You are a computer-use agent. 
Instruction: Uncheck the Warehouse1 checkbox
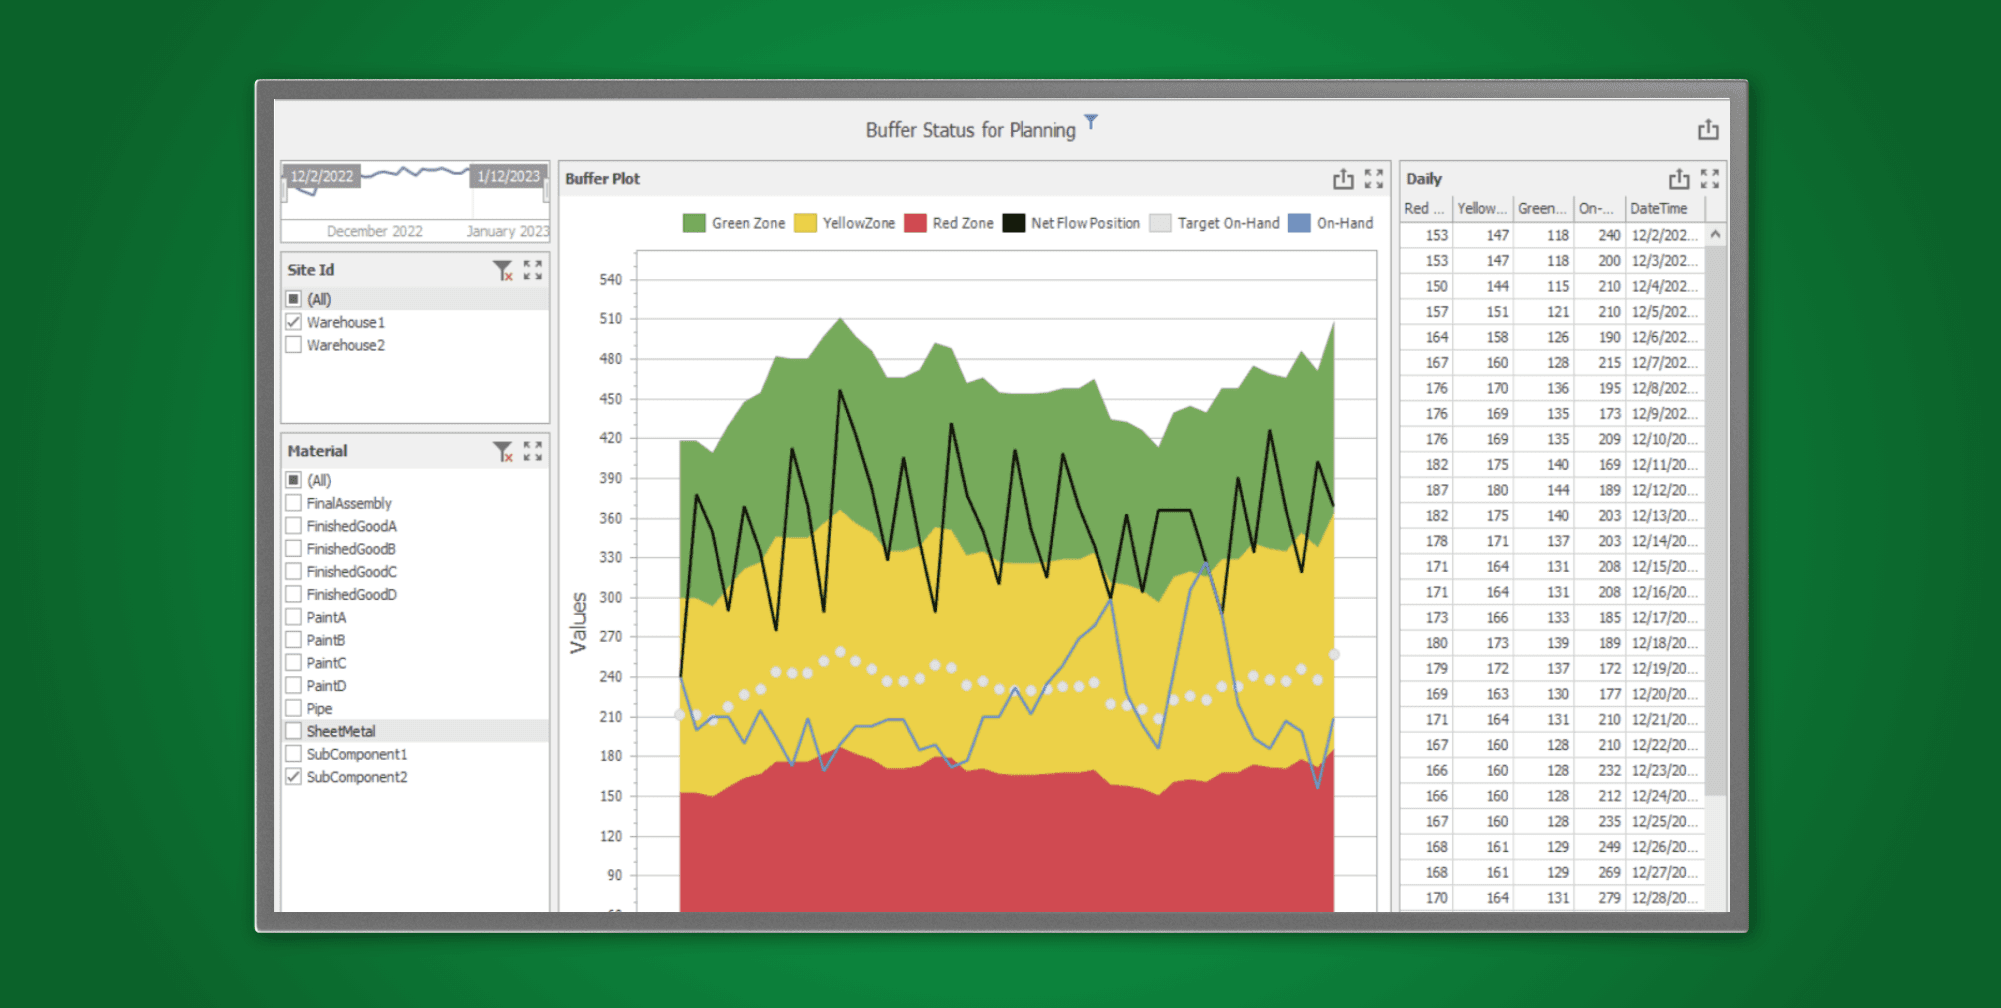click(294, 322)
